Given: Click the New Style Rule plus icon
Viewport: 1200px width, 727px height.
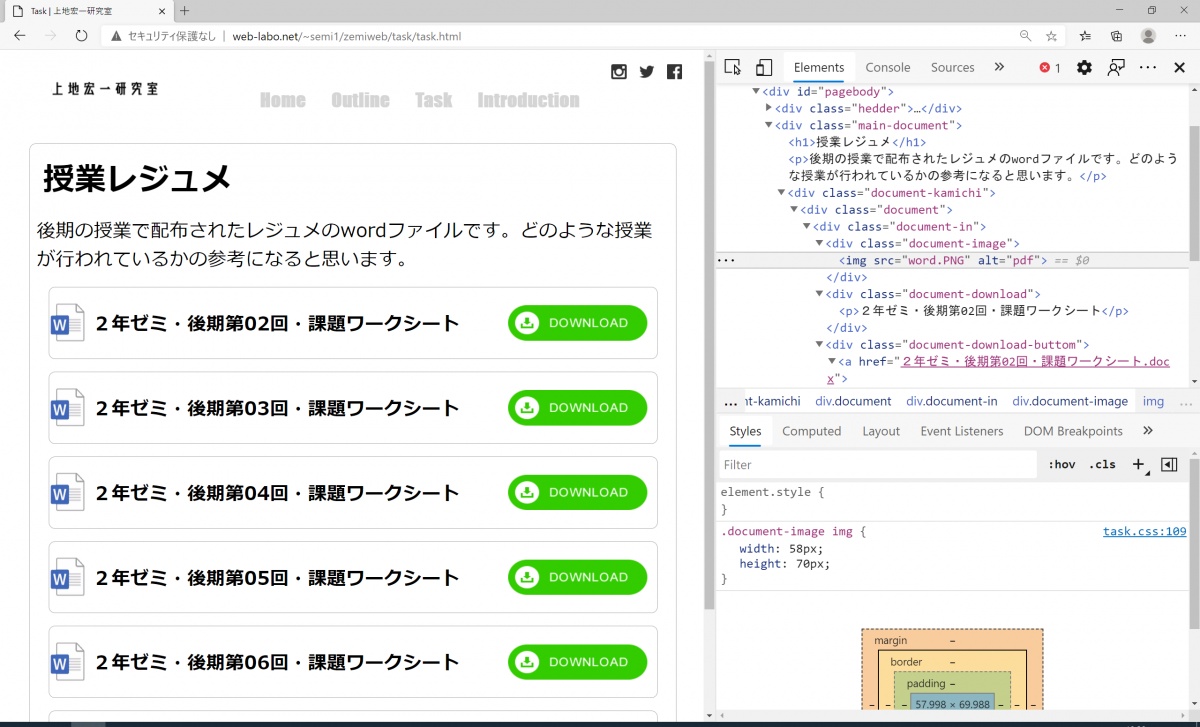Looking at the screenshot, I should [1138, 464].
